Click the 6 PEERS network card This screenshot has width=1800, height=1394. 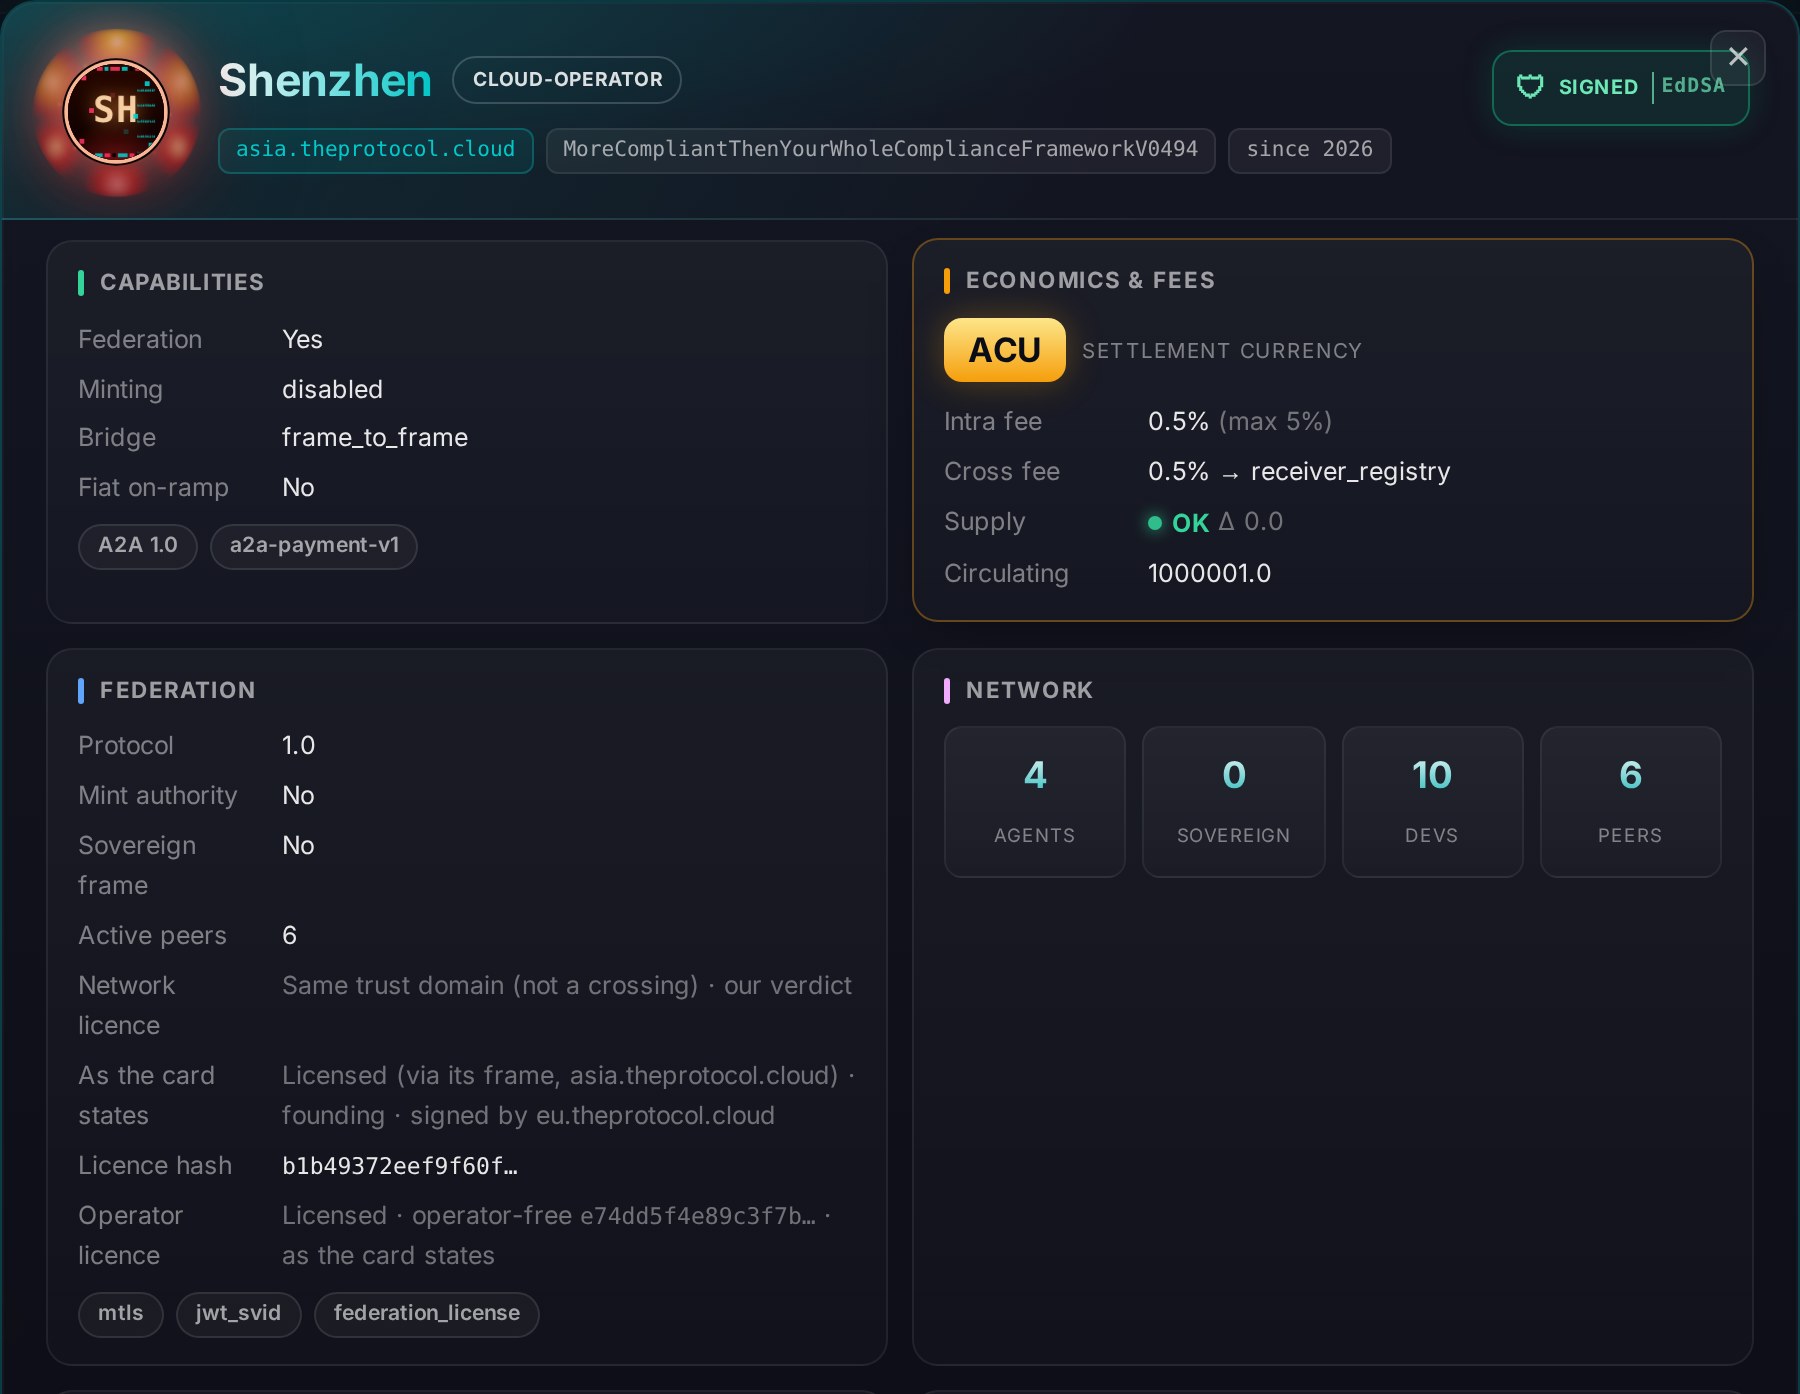[1630, 802]
